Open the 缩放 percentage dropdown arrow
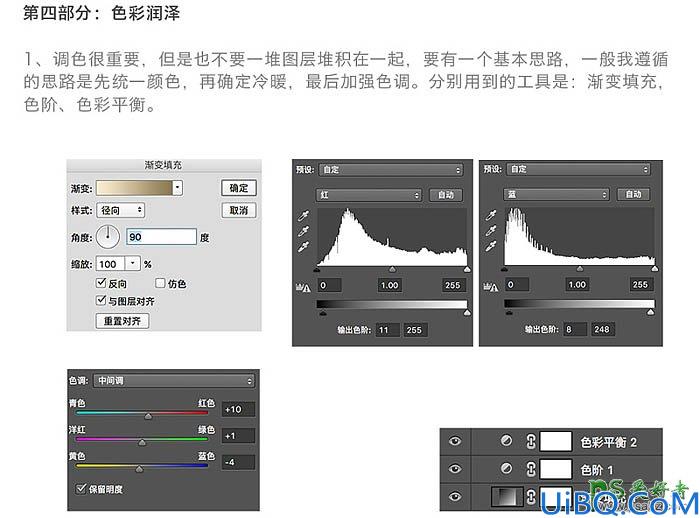Screen dimensions: 700x518 (x=132, y=263)
